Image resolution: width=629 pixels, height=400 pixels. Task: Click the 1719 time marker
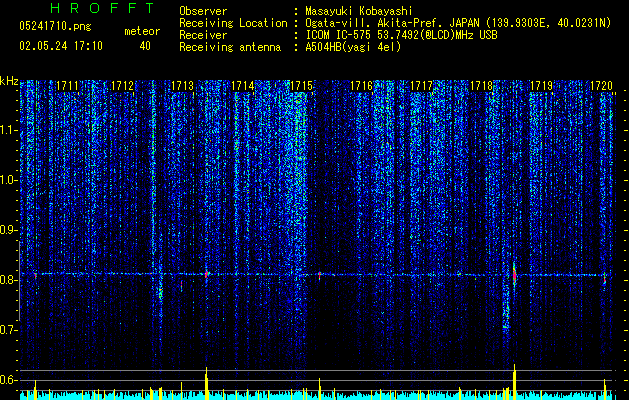click(x=542, y=85)
